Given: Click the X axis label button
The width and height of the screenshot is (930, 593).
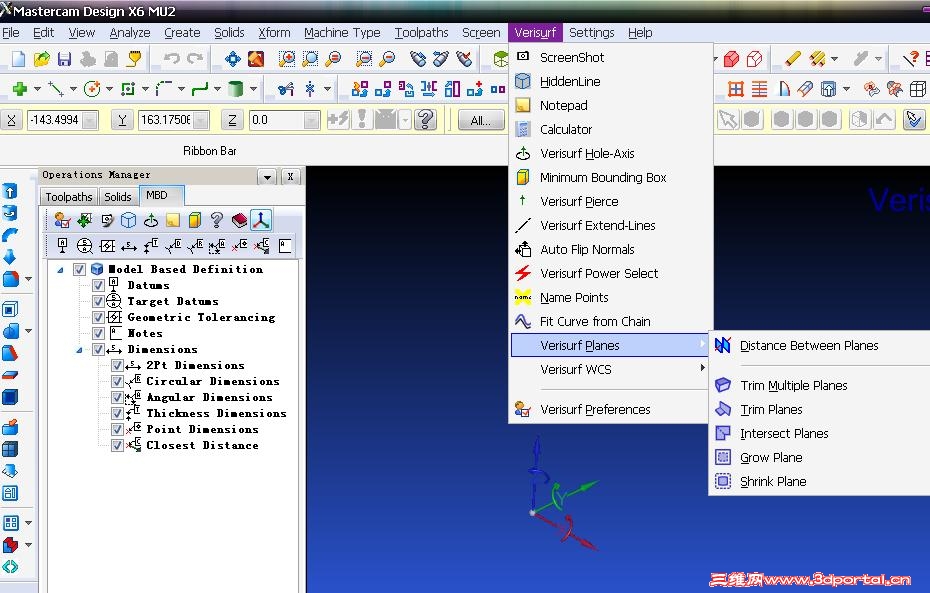Looking at the screenshot, I should (11, 120).
